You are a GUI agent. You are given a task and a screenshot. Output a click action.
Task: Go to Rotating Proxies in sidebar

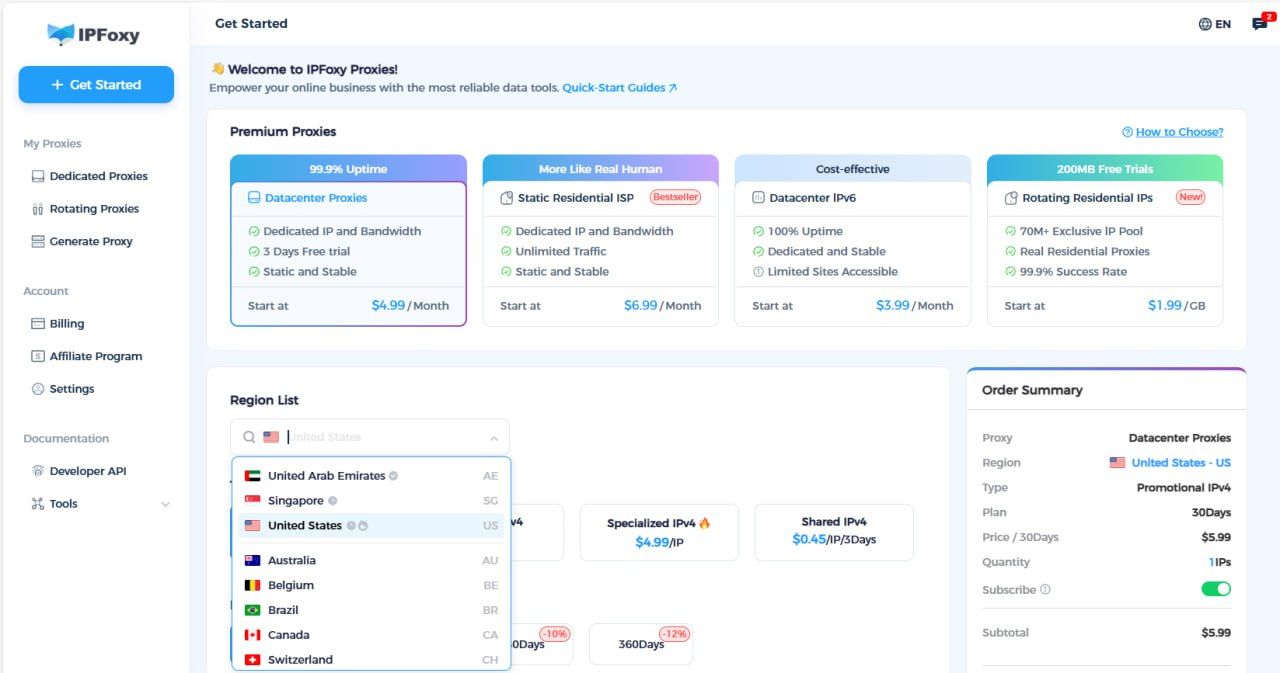tap(94, 209)
